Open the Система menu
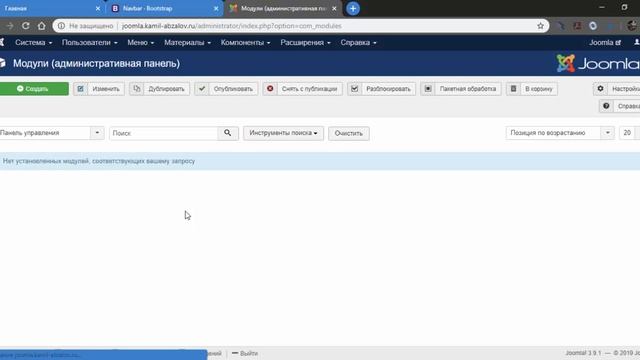The height and width of the screenshot is (360, 640). click(33, 42)
